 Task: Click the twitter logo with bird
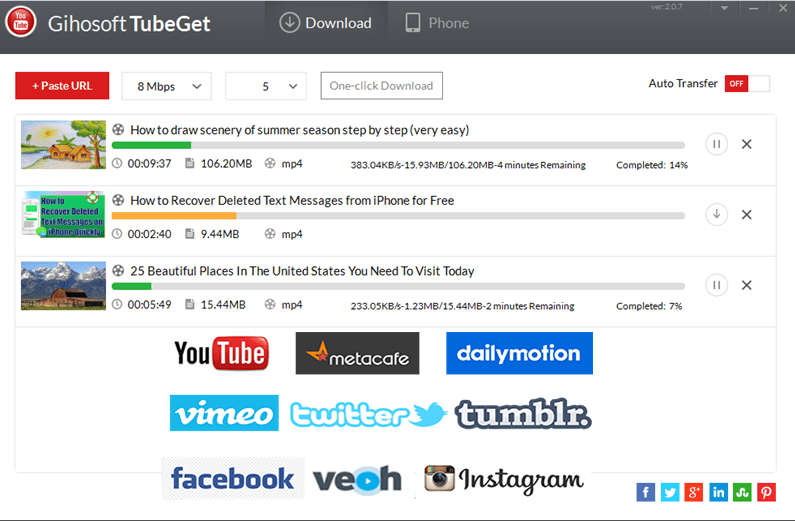click(369, 414)
